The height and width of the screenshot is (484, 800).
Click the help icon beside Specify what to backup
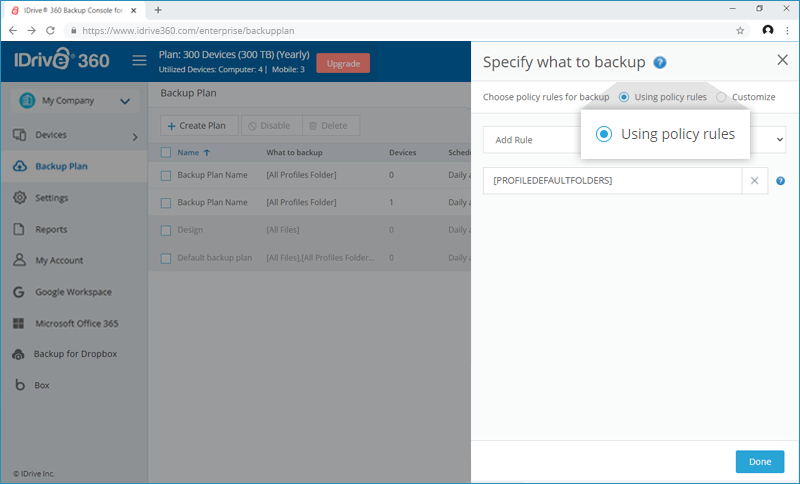coord(660,62)
